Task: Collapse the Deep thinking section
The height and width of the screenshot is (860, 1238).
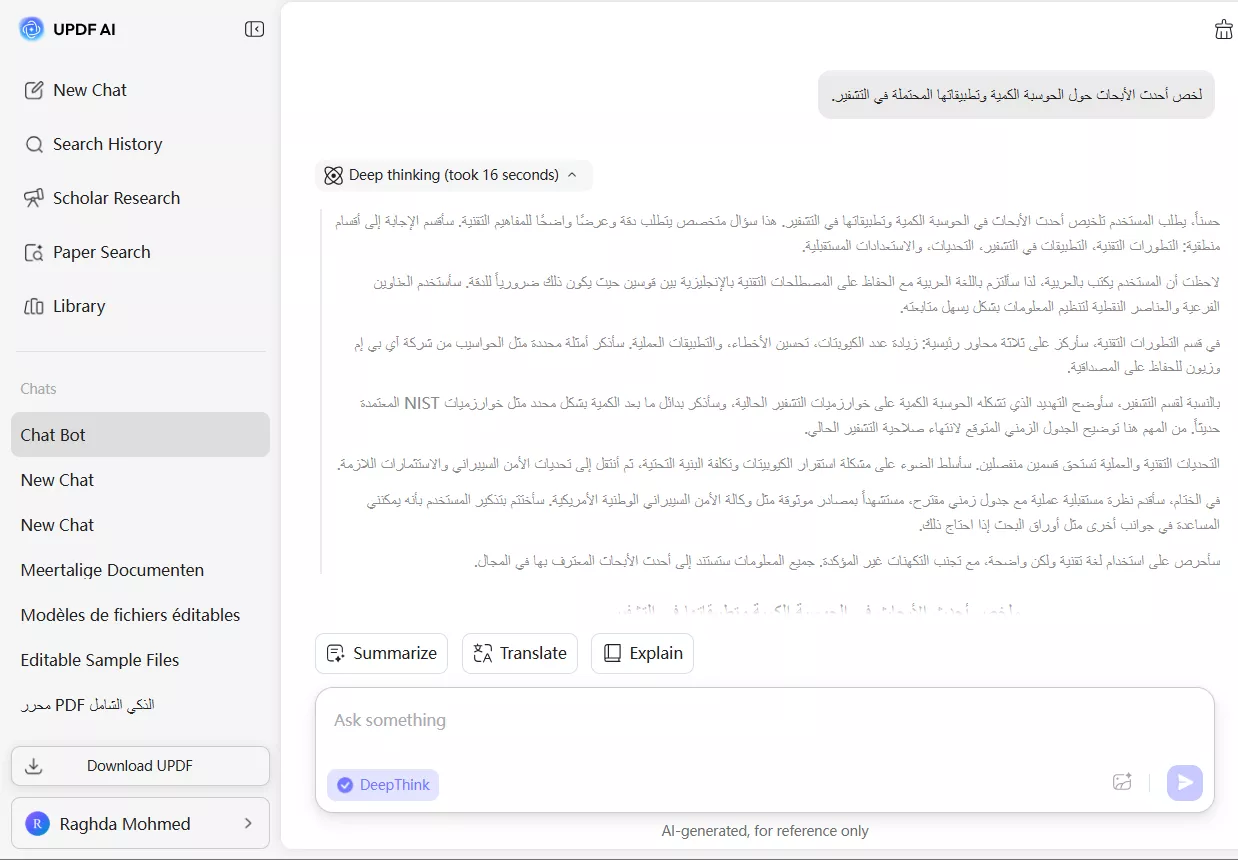Action: pyautogui.click(x=573, y=175)
